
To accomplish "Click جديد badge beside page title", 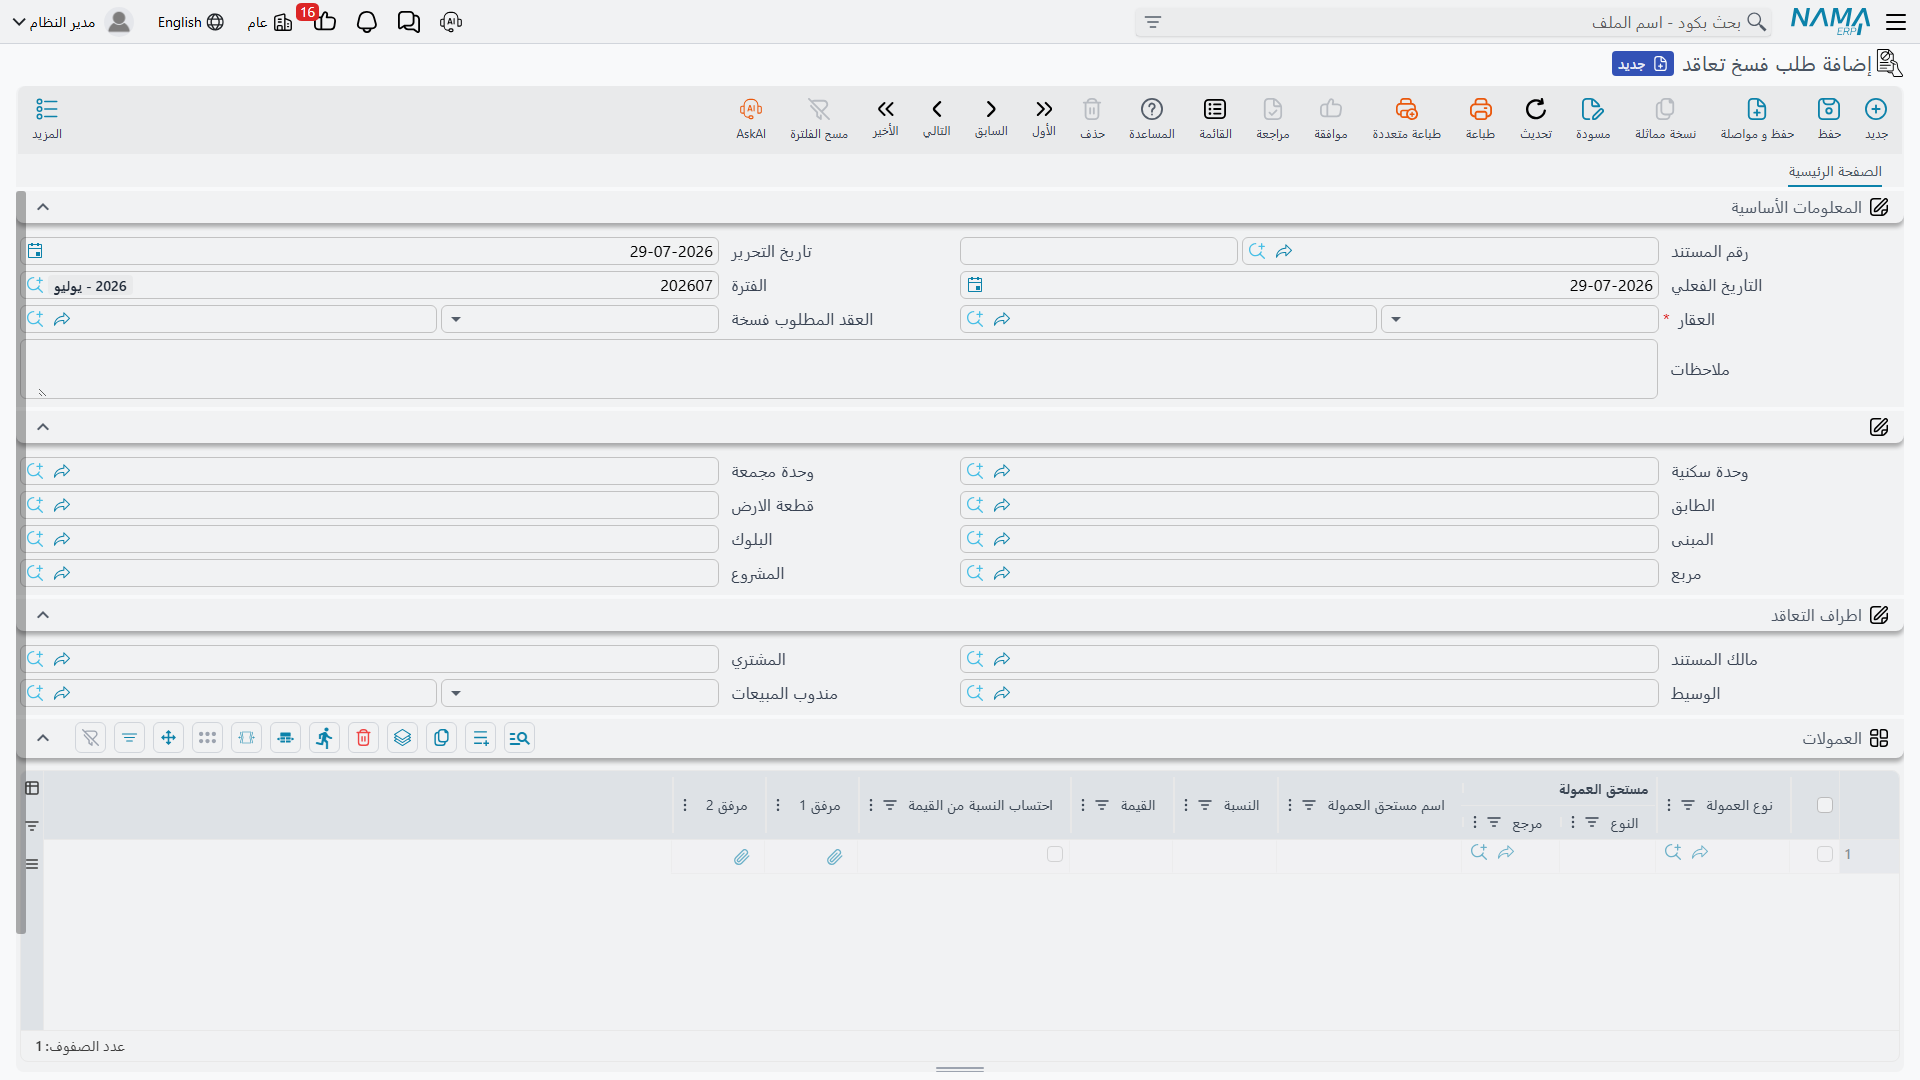I will [1642, 64].
